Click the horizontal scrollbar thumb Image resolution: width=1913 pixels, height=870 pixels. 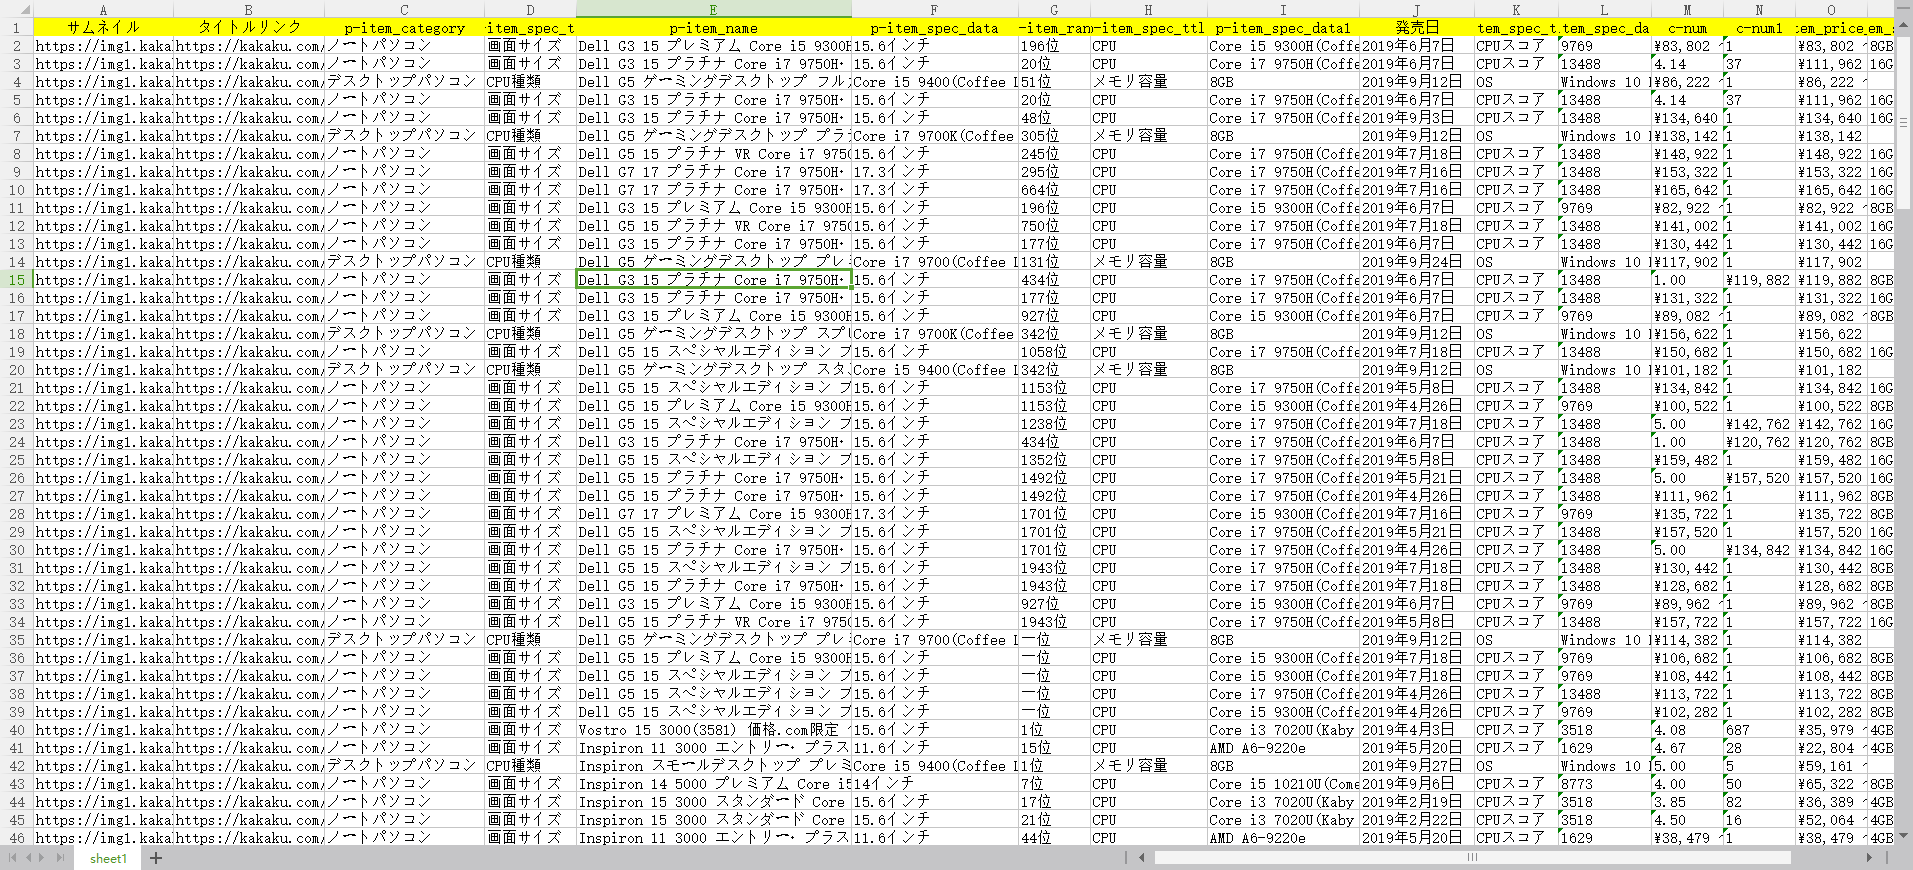point(1471,857)
